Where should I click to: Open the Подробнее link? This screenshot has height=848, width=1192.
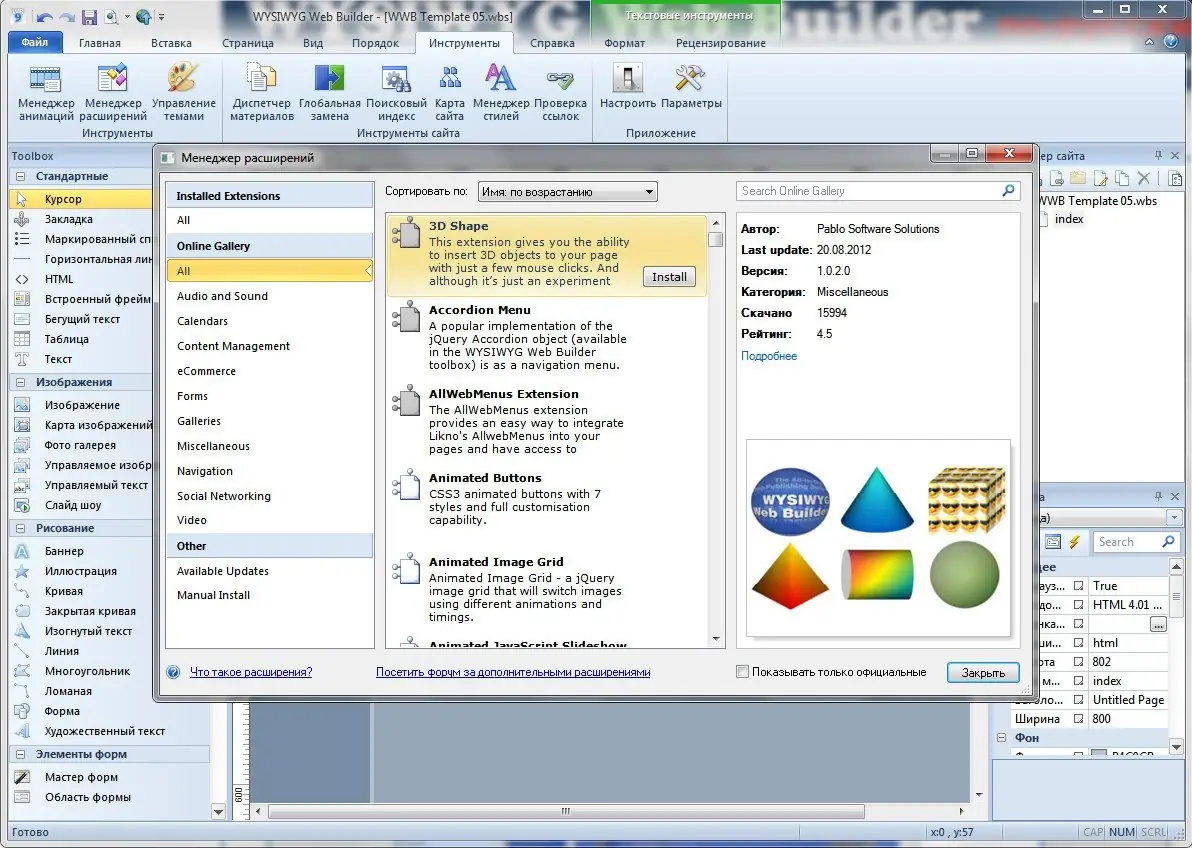click(x=769, y=356)
